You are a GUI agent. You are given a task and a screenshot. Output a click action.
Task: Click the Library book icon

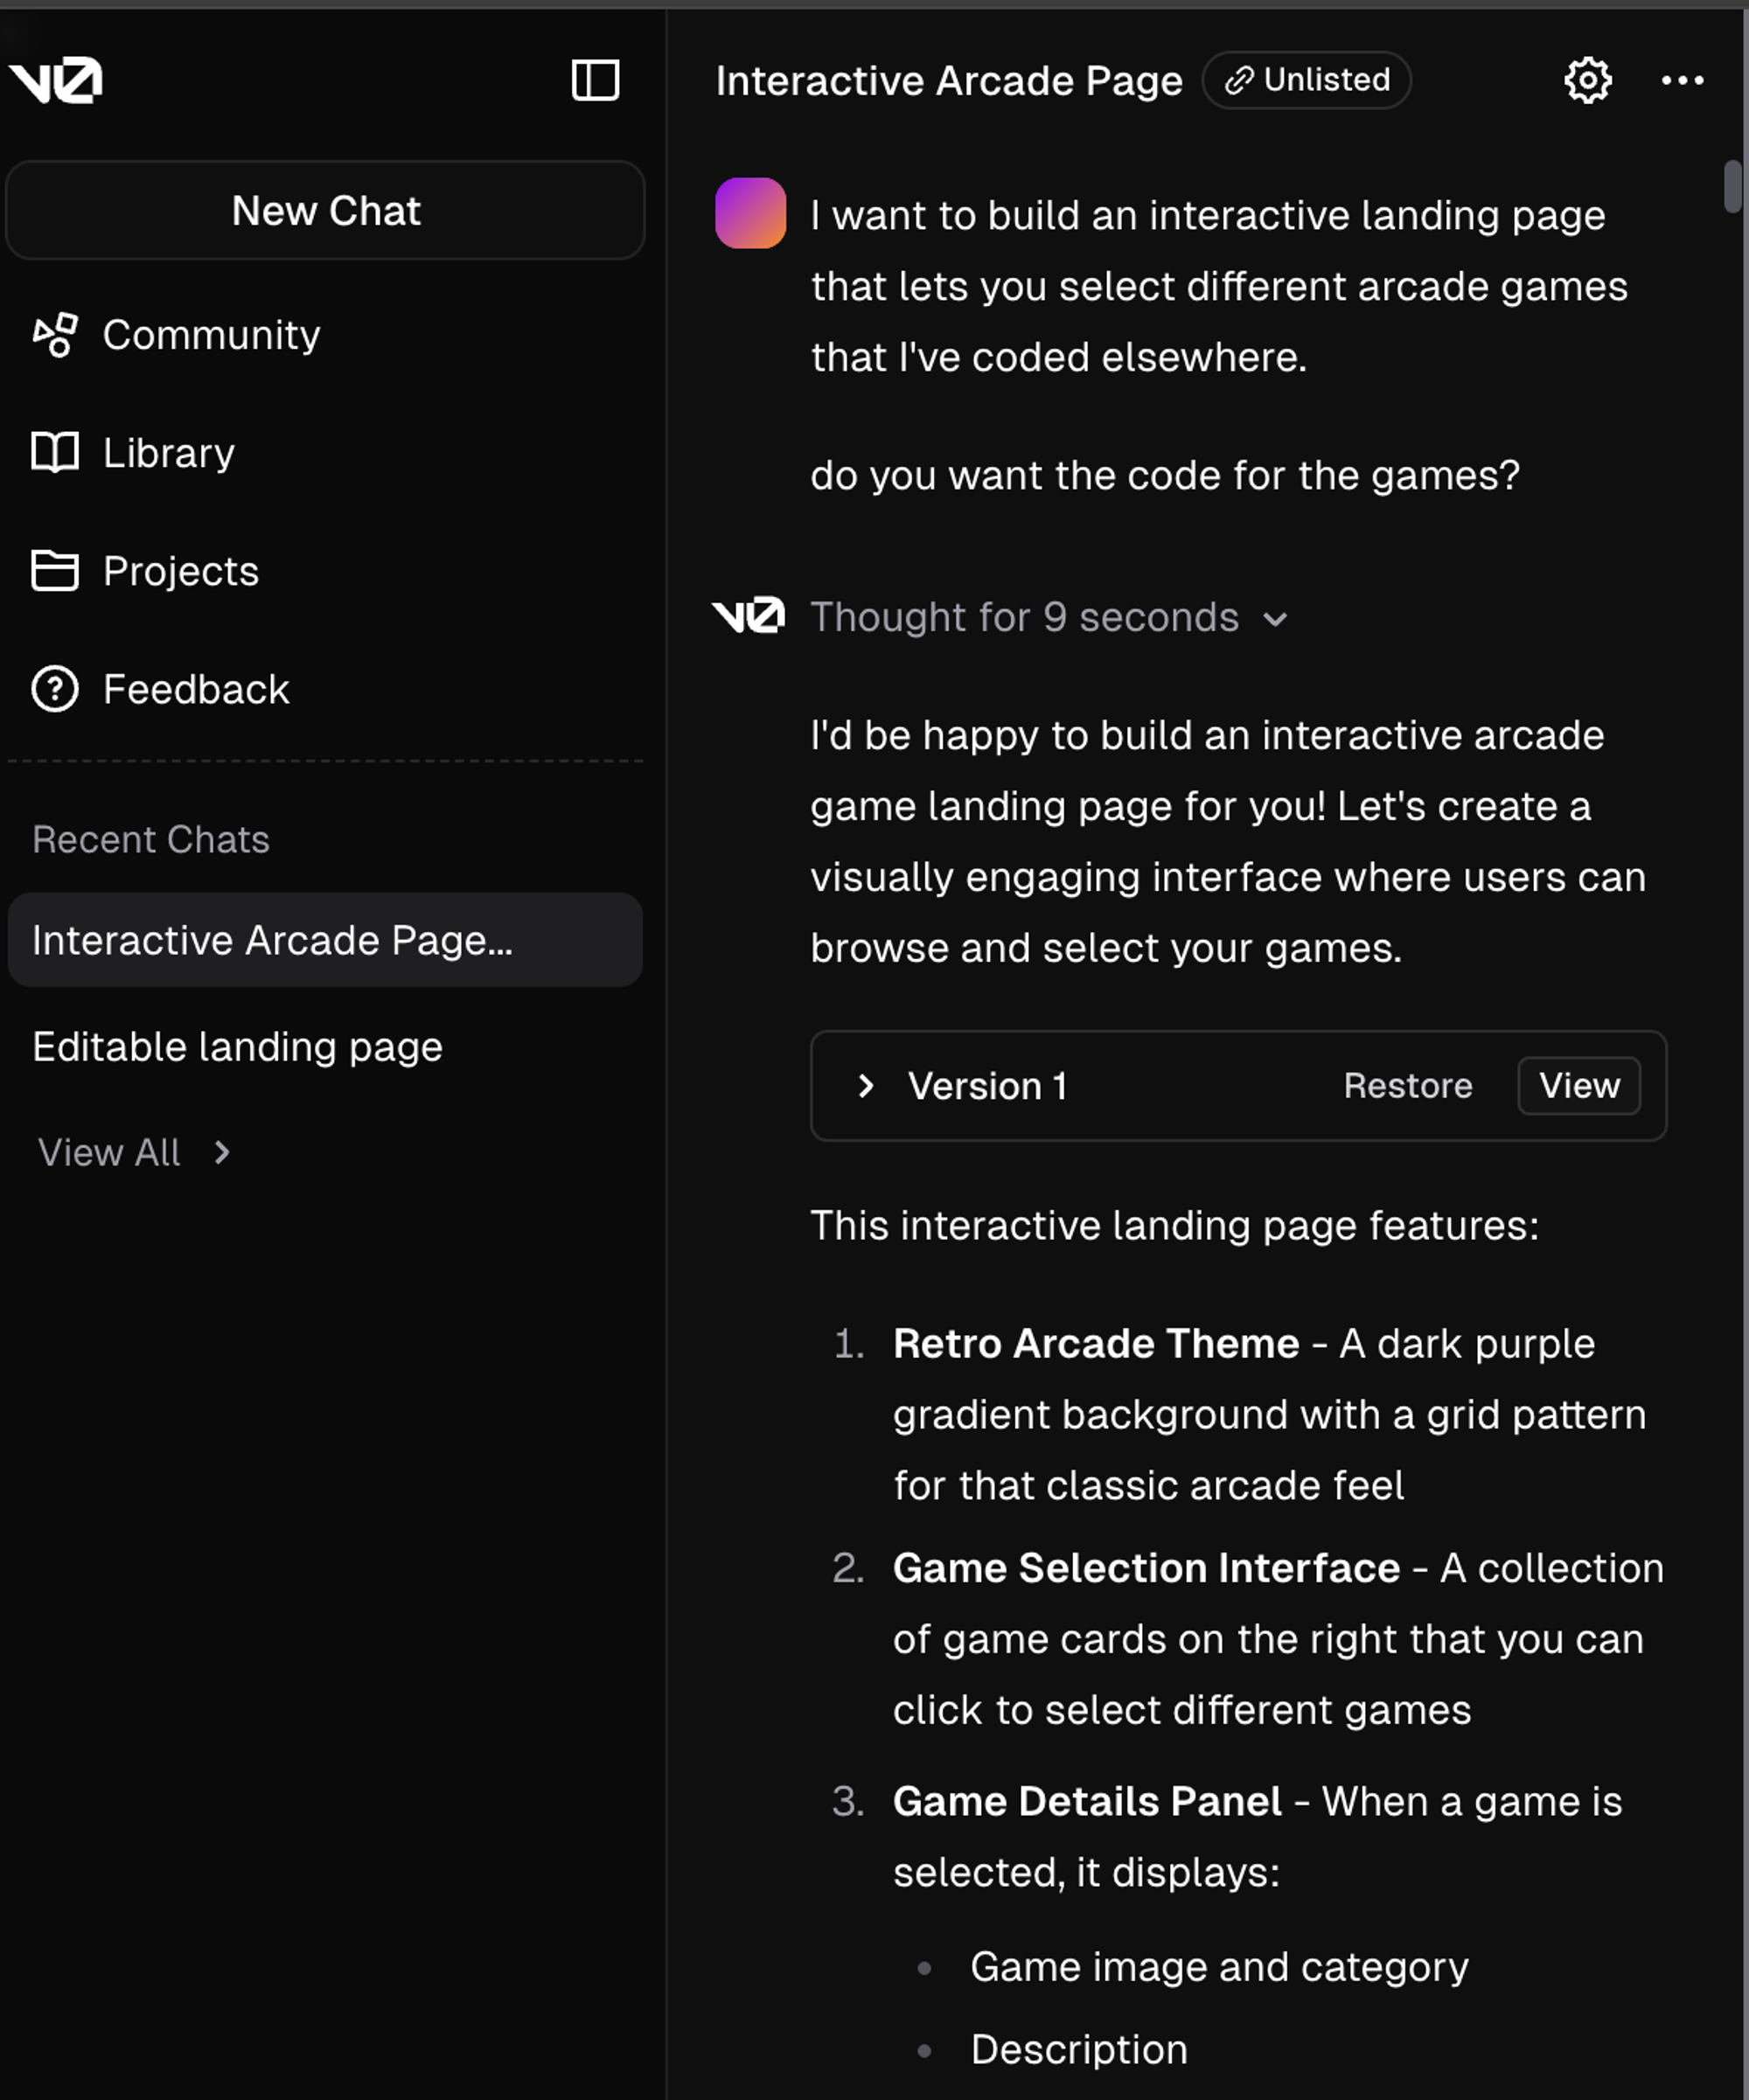tap(55, 453)
